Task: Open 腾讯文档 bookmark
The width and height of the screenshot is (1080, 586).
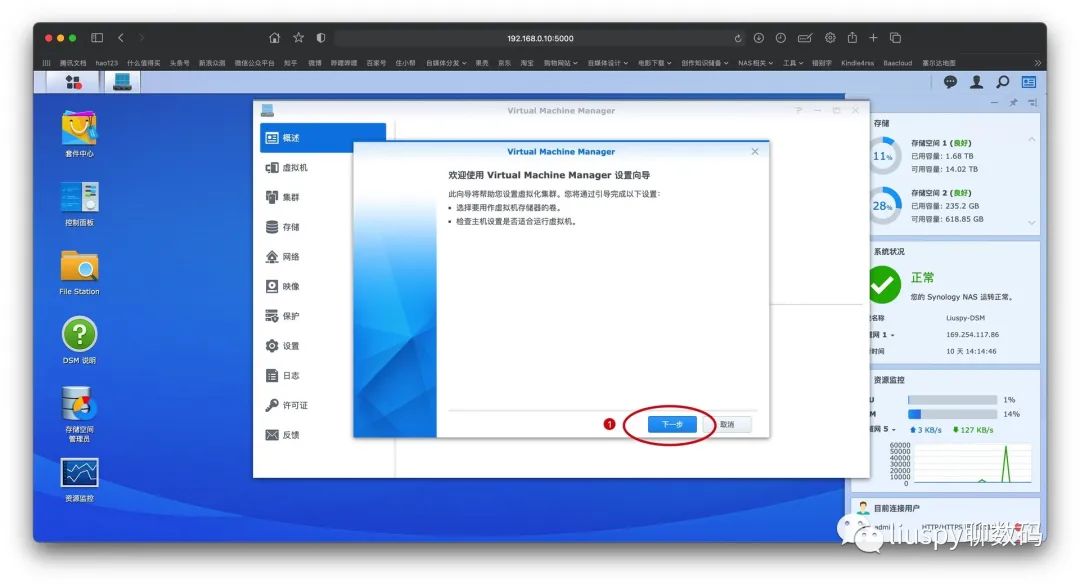Action: click(73, 63)
